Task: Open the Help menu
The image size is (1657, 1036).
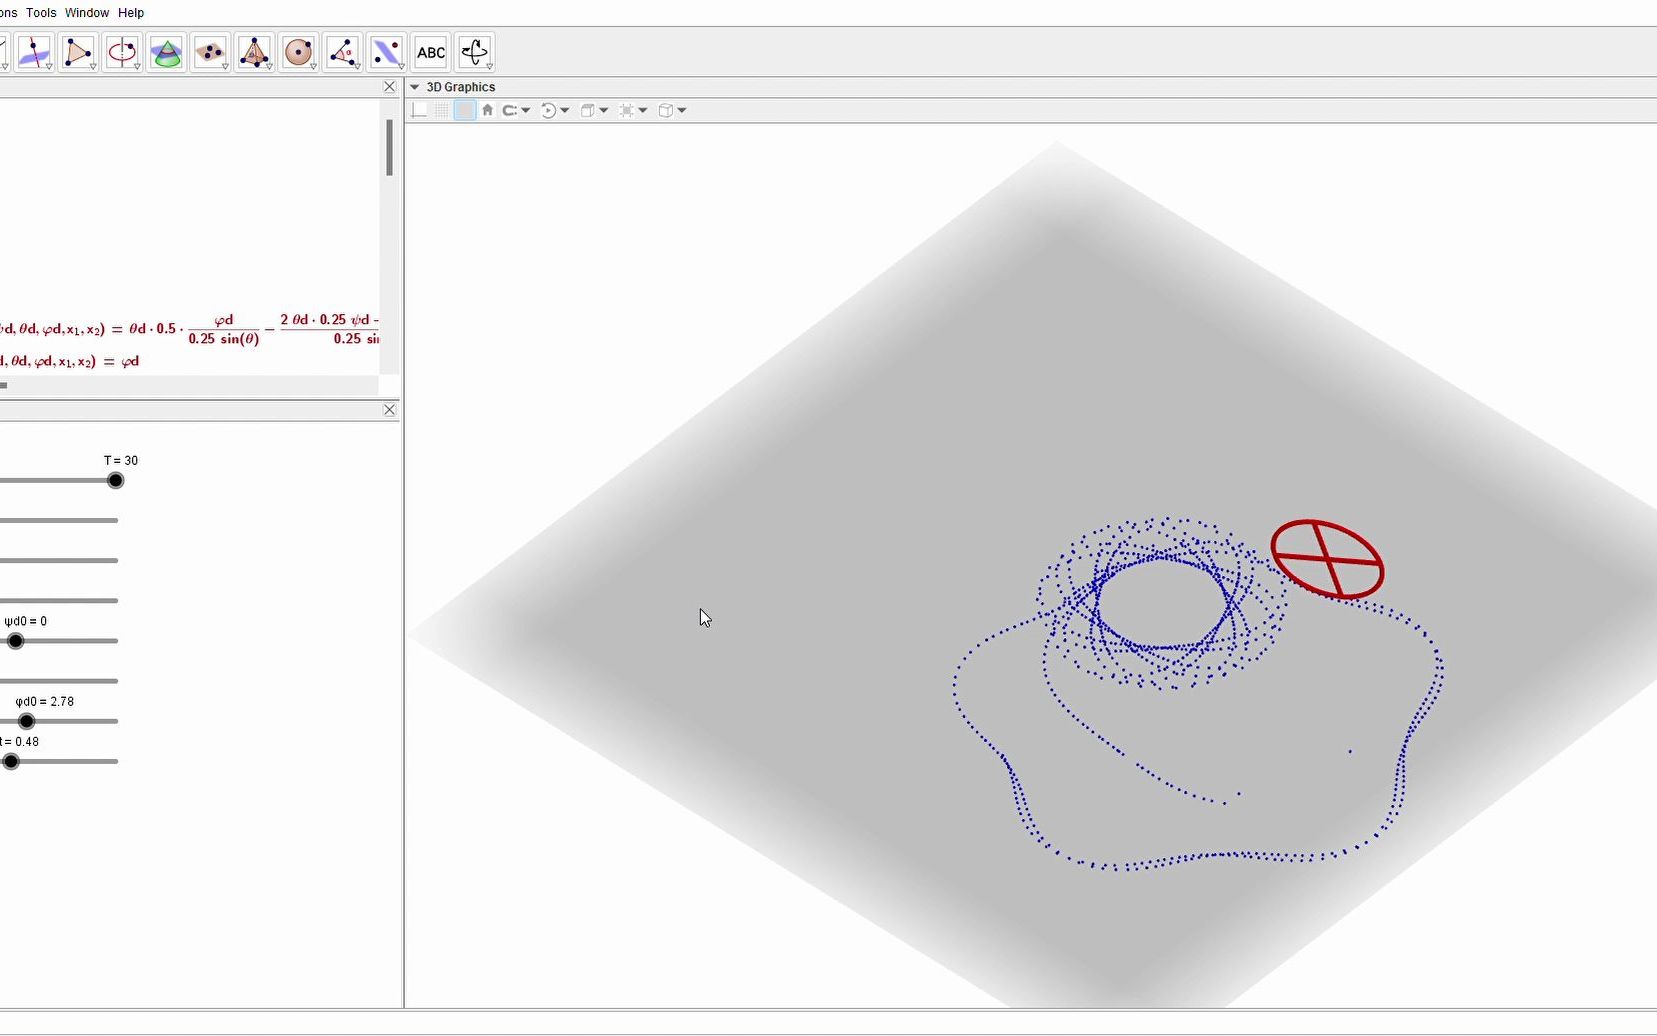Action: tap(131, 12)
